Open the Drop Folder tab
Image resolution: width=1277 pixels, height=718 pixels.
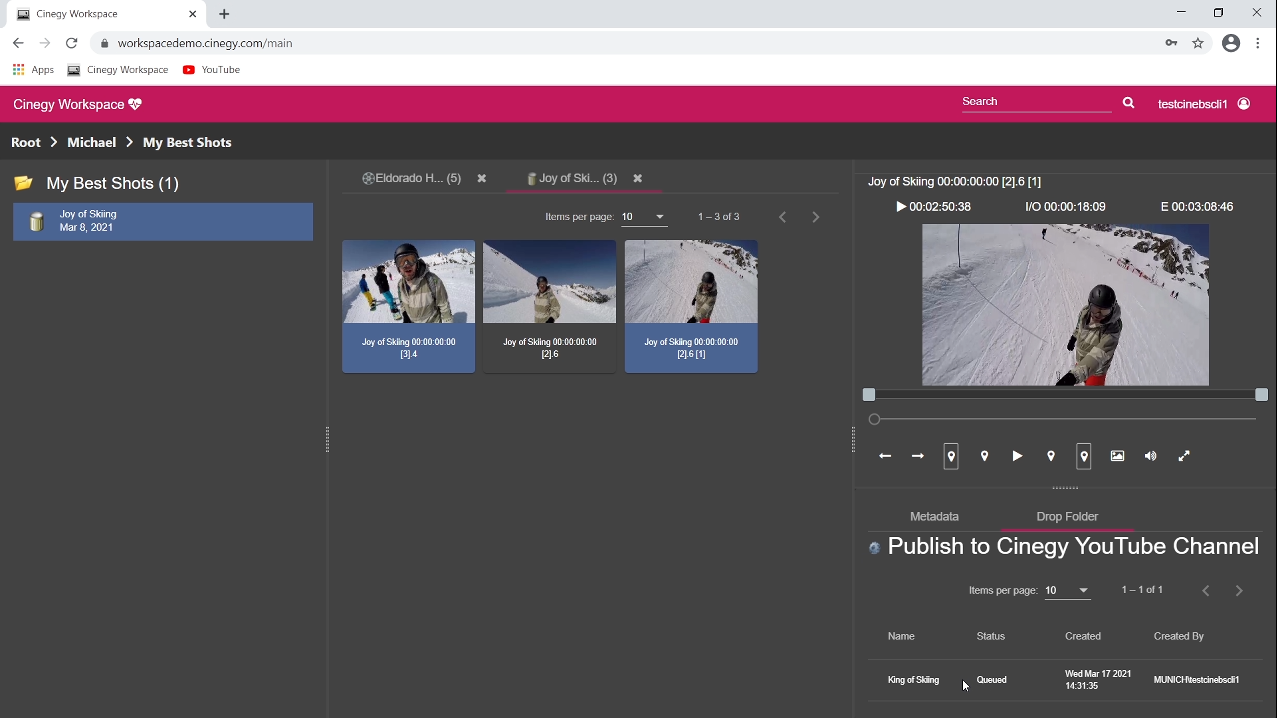pyautogui.click(x=1067, y=517)
